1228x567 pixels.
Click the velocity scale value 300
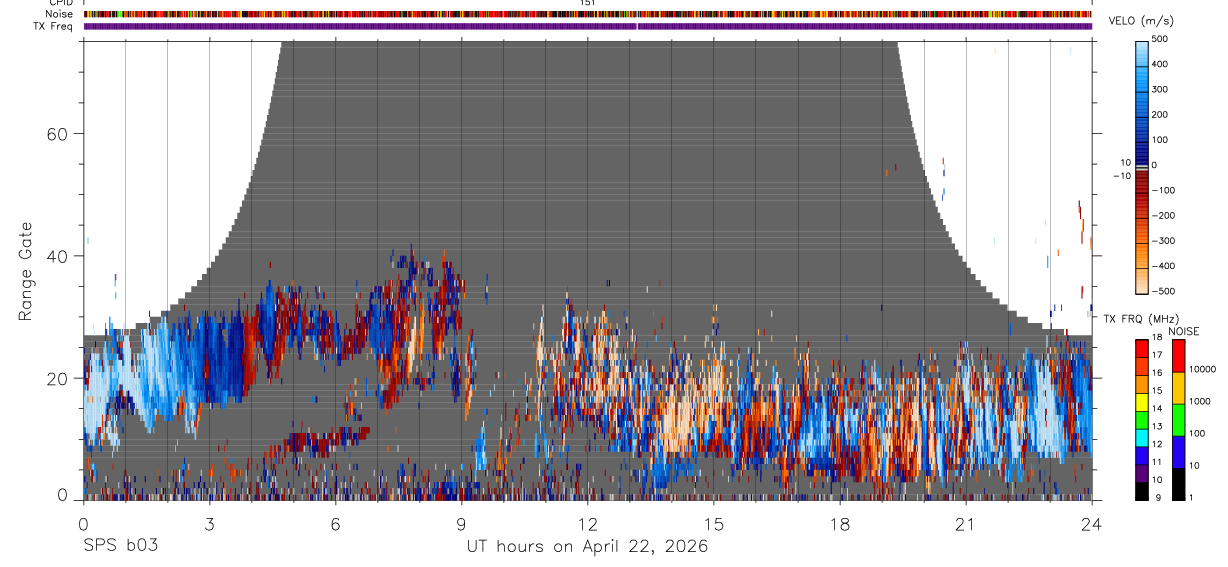click(x=1160, y=89)
